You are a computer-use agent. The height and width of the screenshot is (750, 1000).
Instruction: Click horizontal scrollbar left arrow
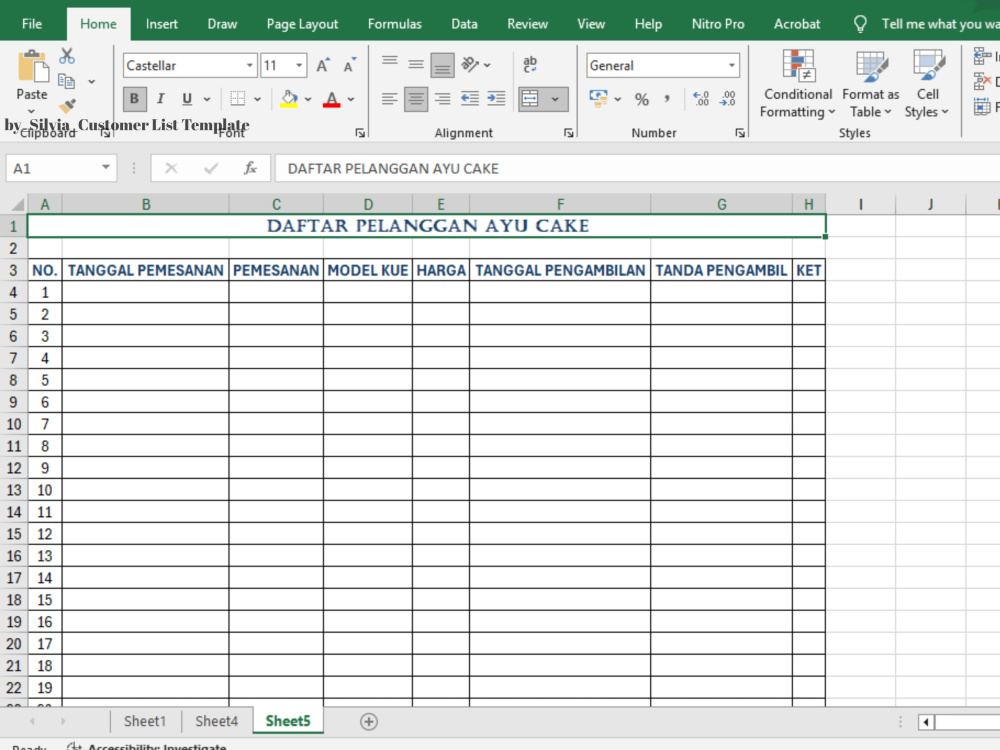(x=926, y=722)
